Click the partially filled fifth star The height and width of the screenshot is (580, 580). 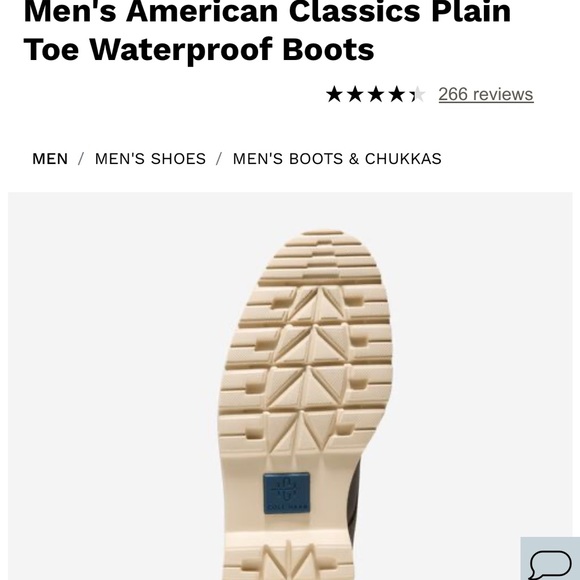[417, 94]
